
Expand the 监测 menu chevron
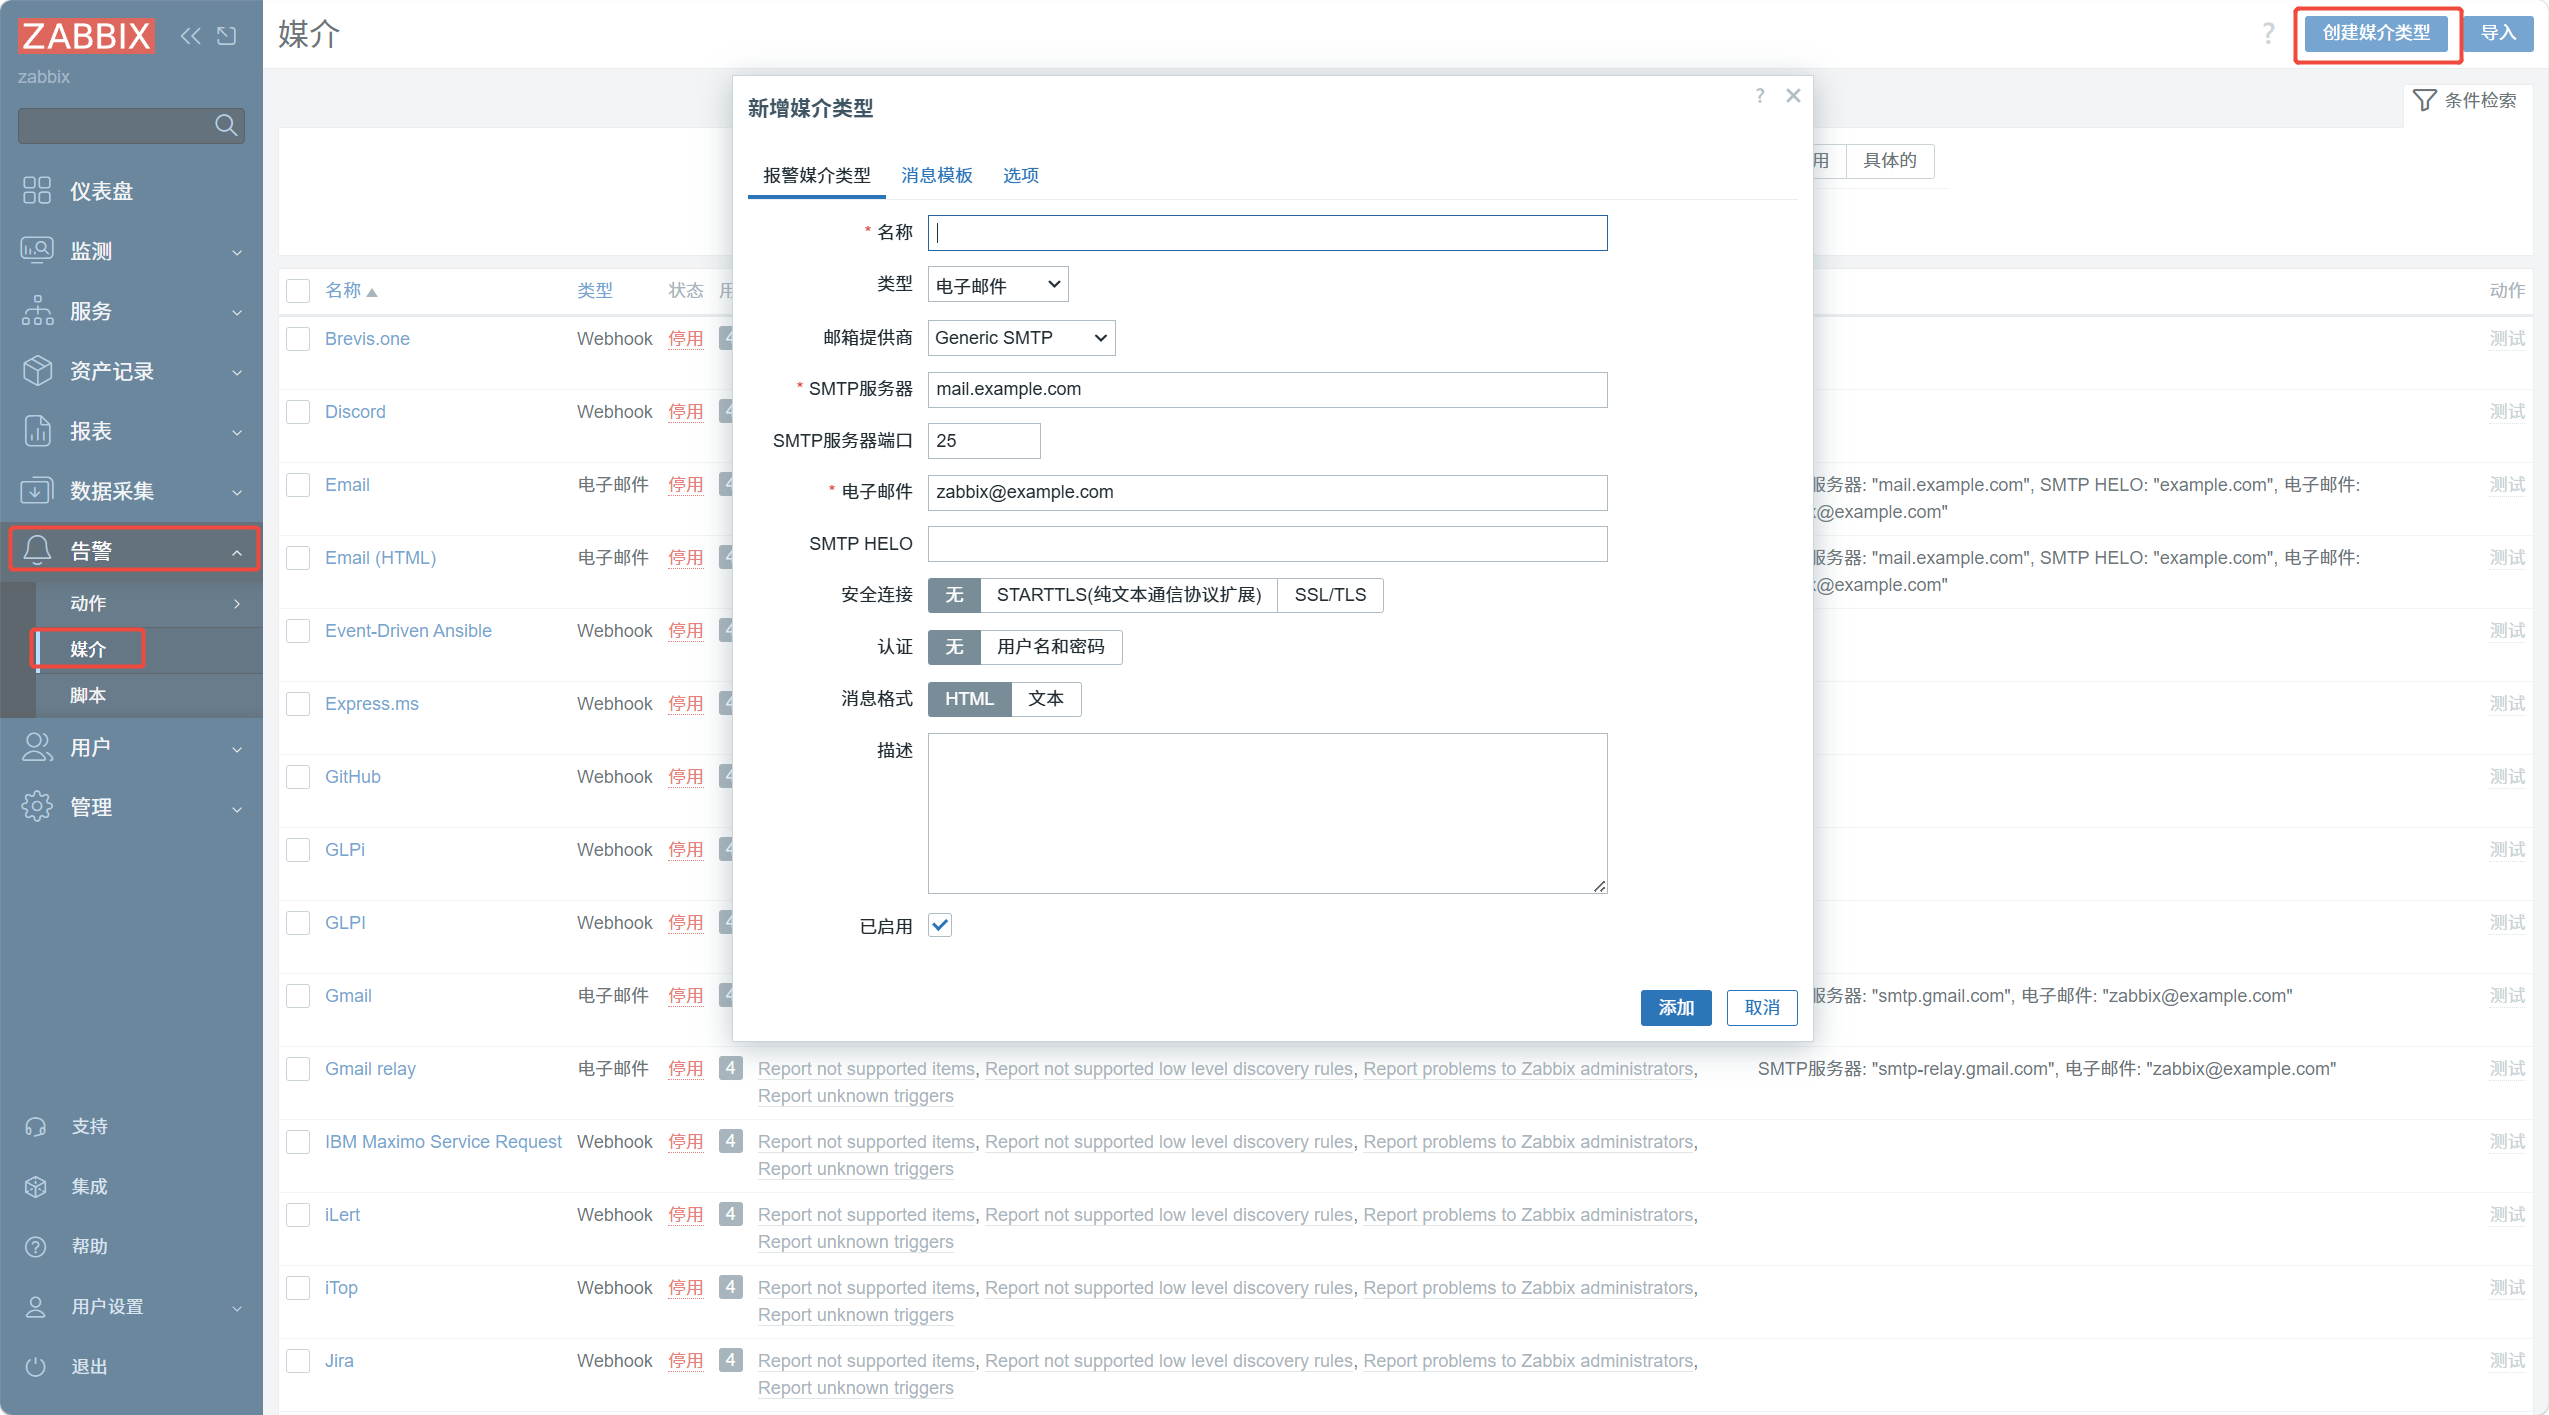pos(237,252)
